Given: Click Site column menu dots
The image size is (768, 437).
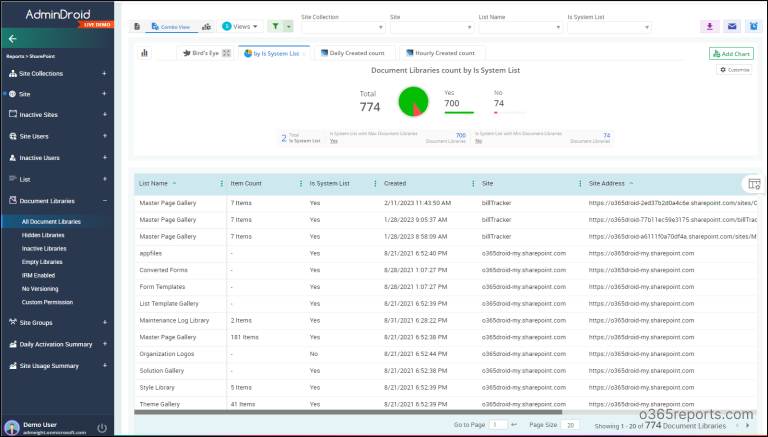Looking at the screenshot, I should click(x=580, y=183).
